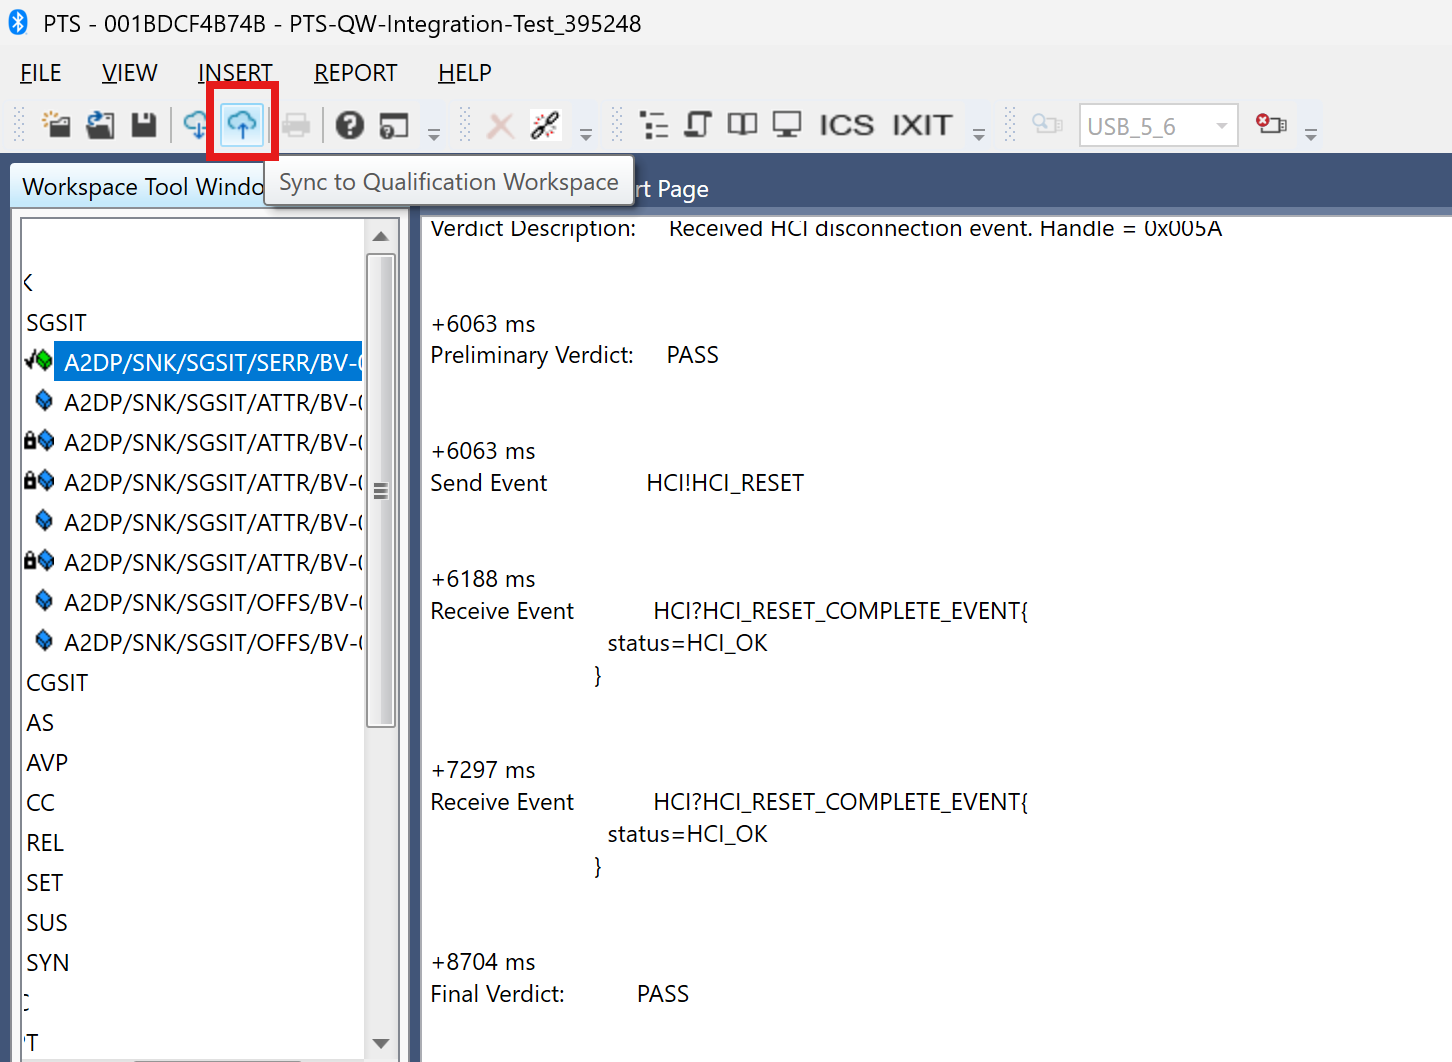Click the Final Verdict line in the log
Image resolution: width=1452 pixels, height=1062 pixels.
coord(560,994)
